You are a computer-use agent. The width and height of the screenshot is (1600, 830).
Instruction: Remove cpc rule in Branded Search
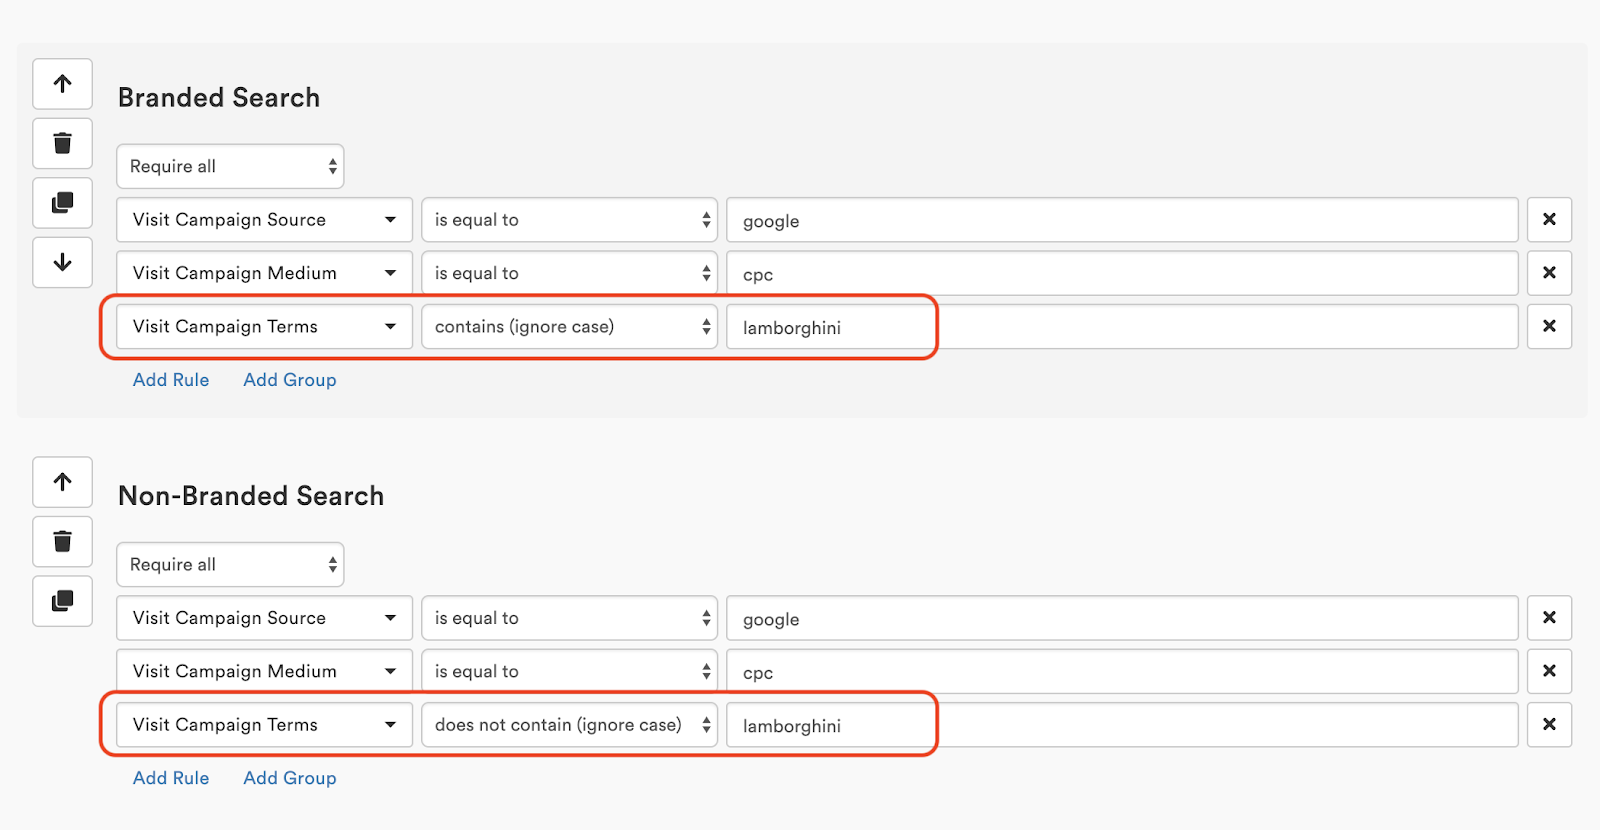point(1549,273)
